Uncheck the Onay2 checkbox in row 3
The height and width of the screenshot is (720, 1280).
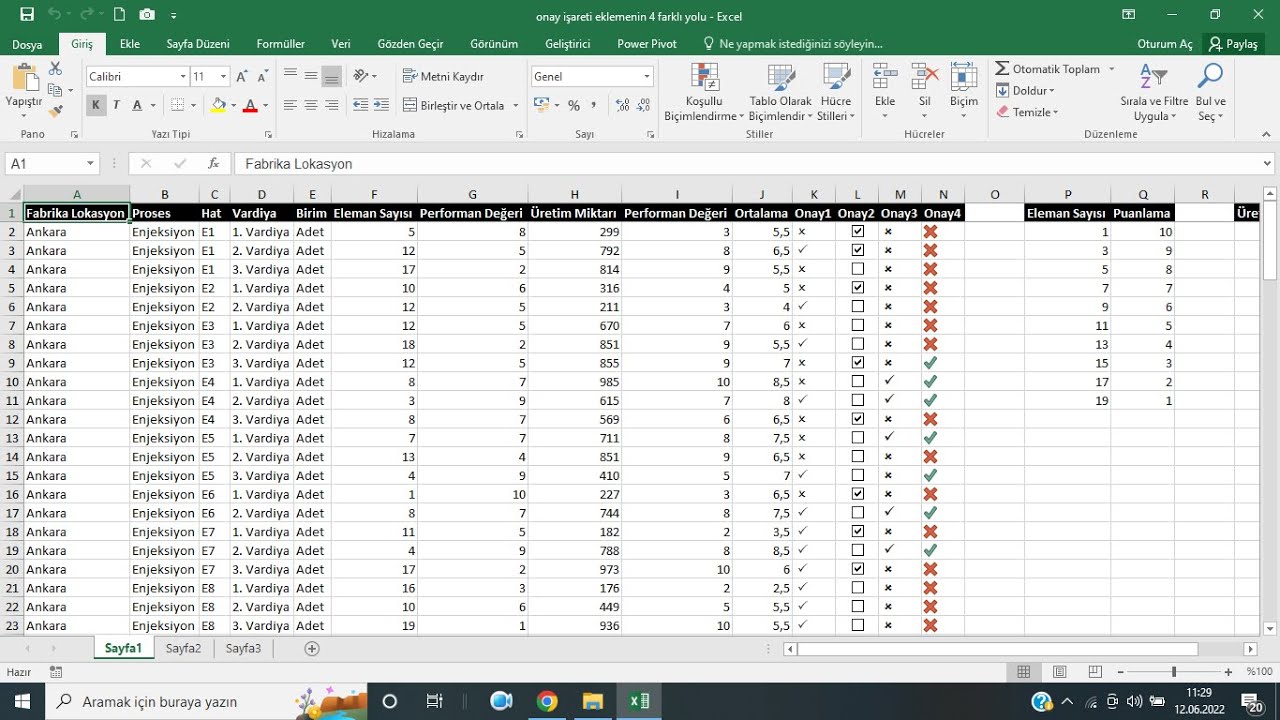click(857, 250)
